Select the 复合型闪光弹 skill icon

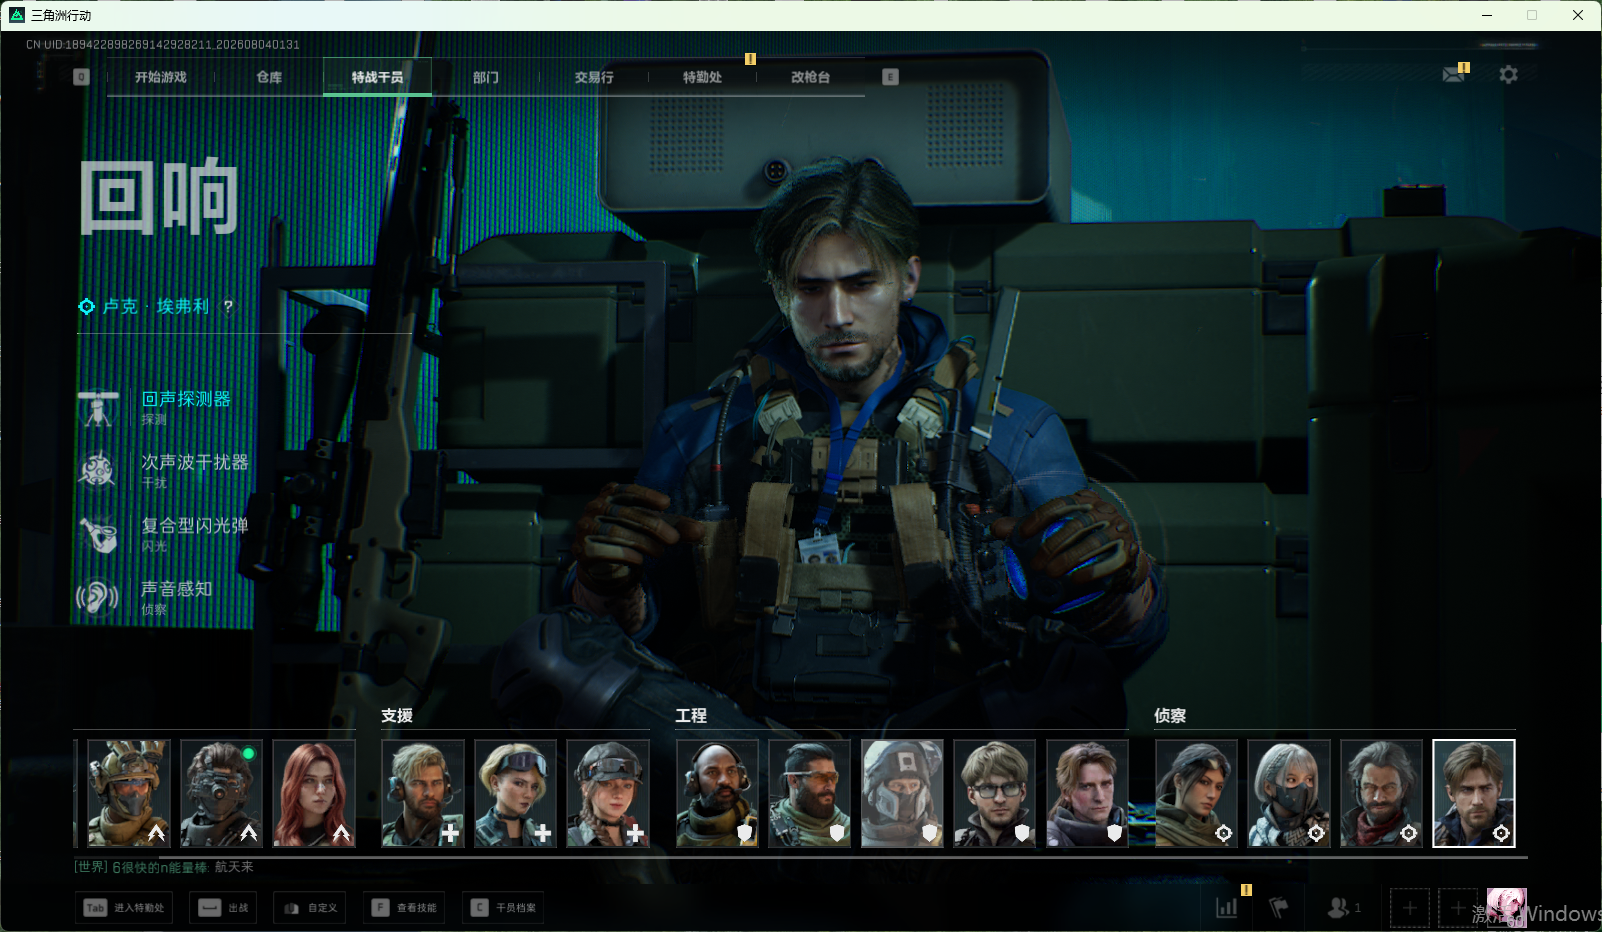[x=98, y=534]
